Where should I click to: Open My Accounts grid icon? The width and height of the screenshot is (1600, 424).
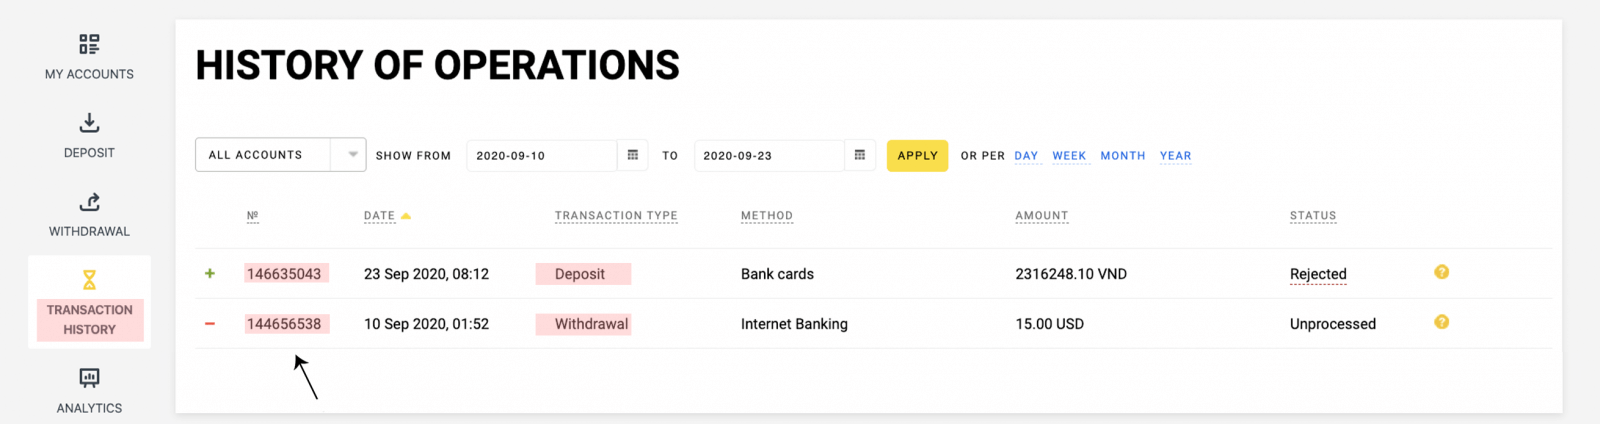pyautogui.click(x=89, y=44)
